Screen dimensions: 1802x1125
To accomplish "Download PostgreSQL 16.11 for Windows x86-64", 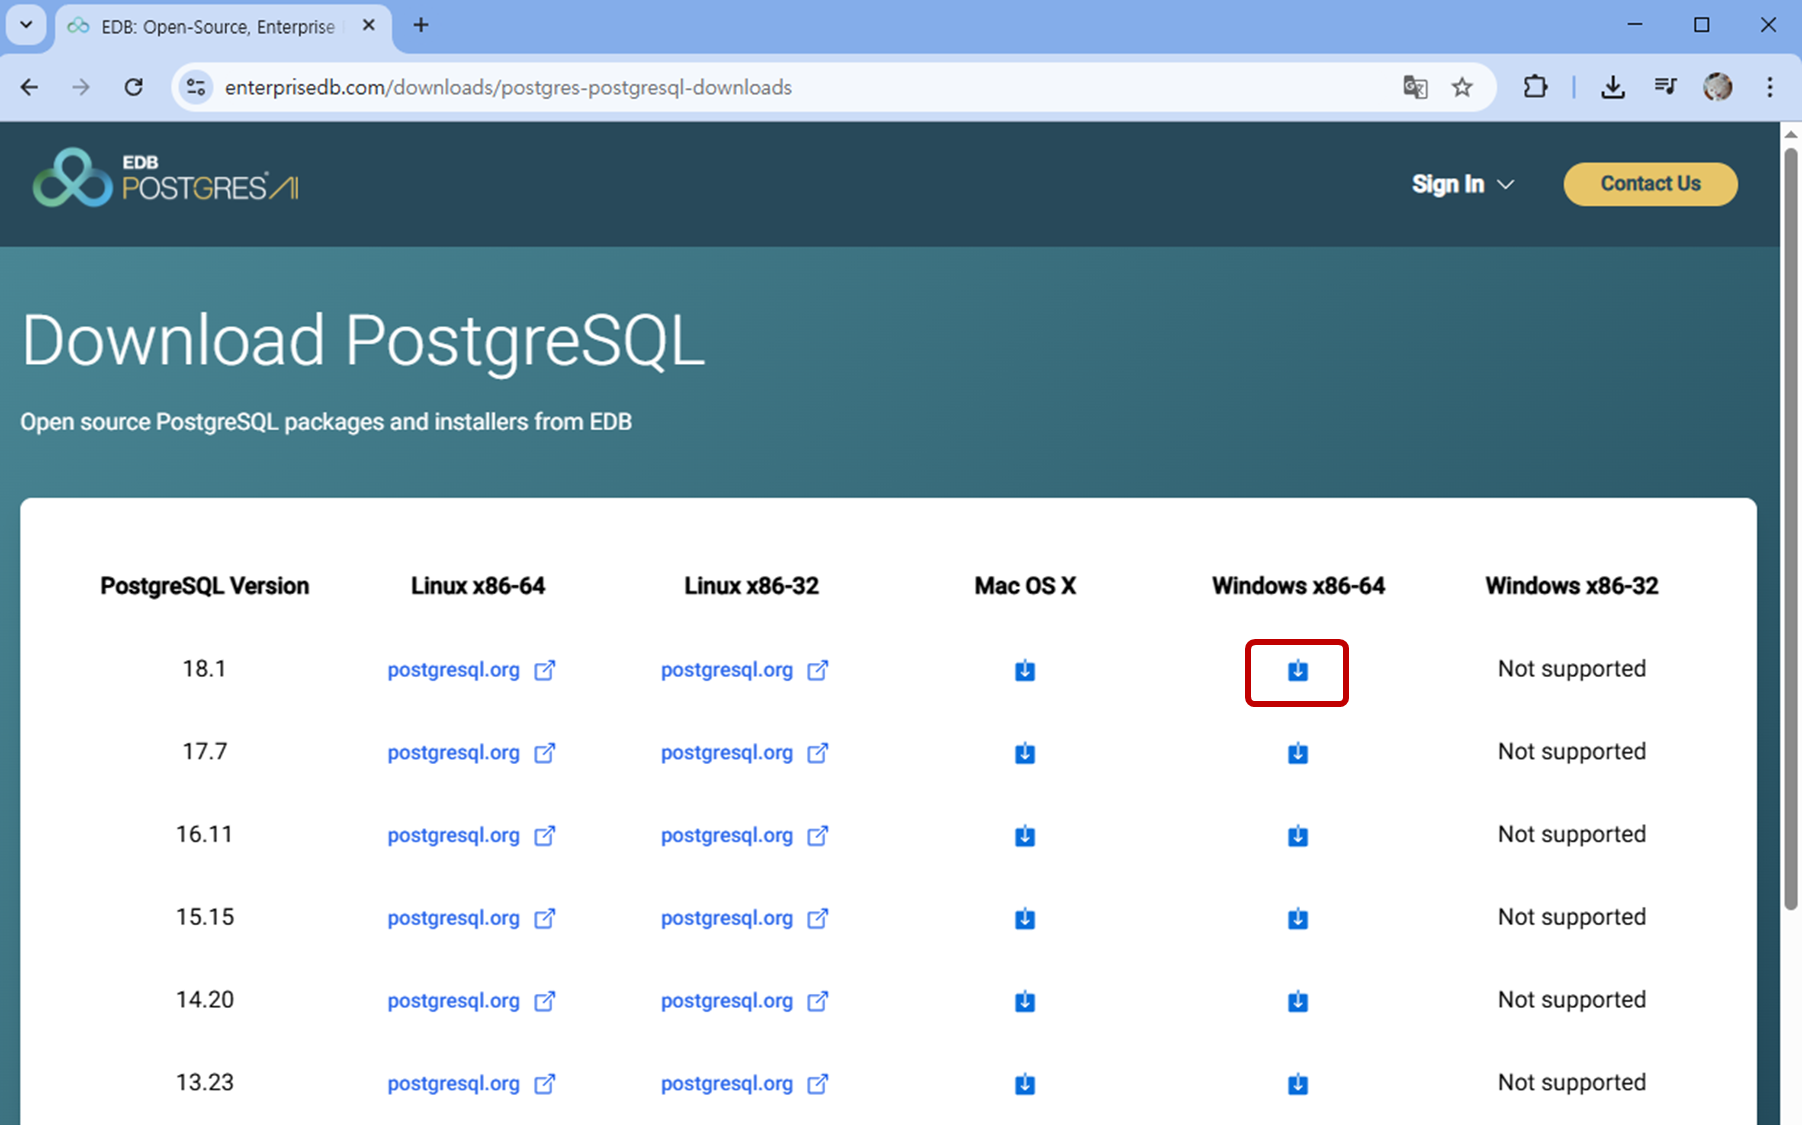I will [x=1297, y=836].
